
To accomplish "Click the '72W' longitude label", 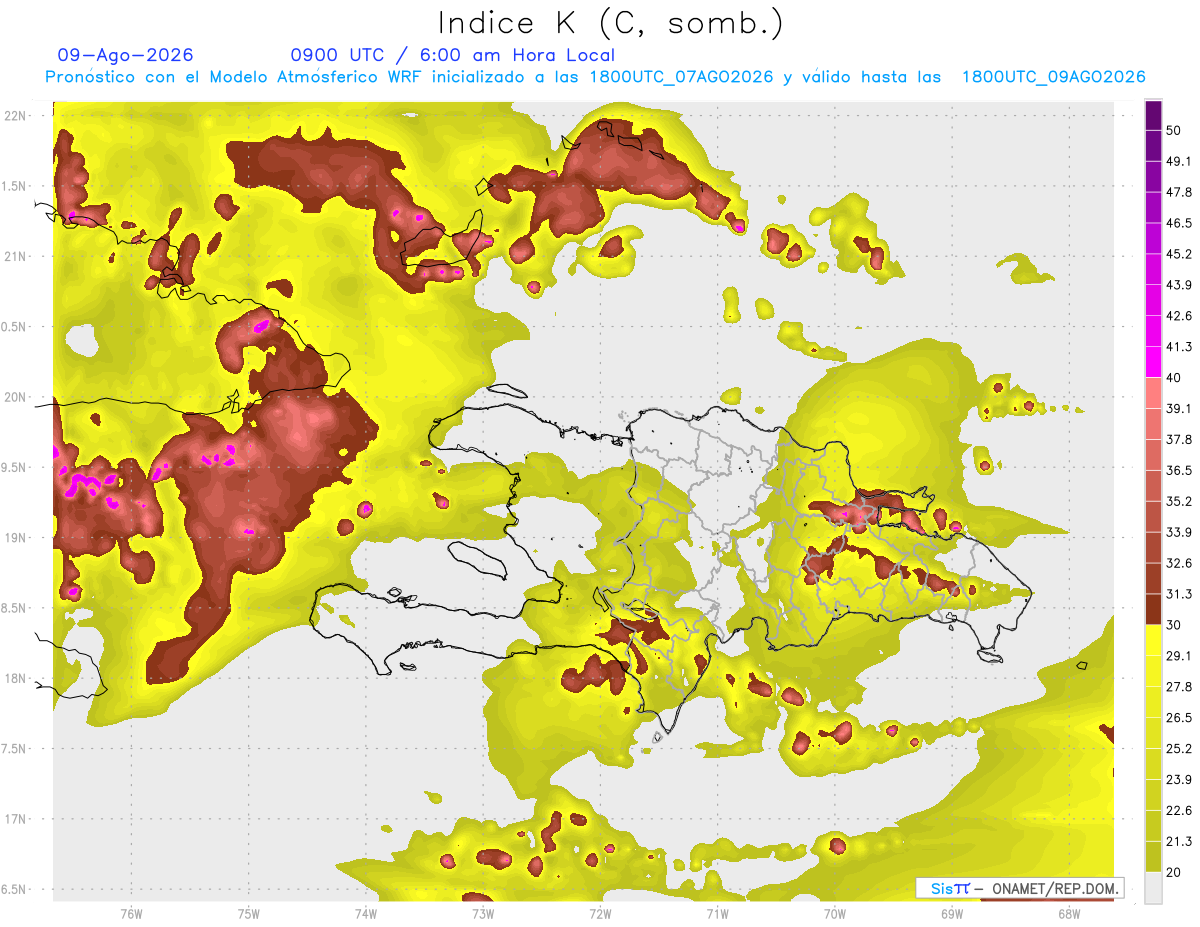I will pos(600,914).
